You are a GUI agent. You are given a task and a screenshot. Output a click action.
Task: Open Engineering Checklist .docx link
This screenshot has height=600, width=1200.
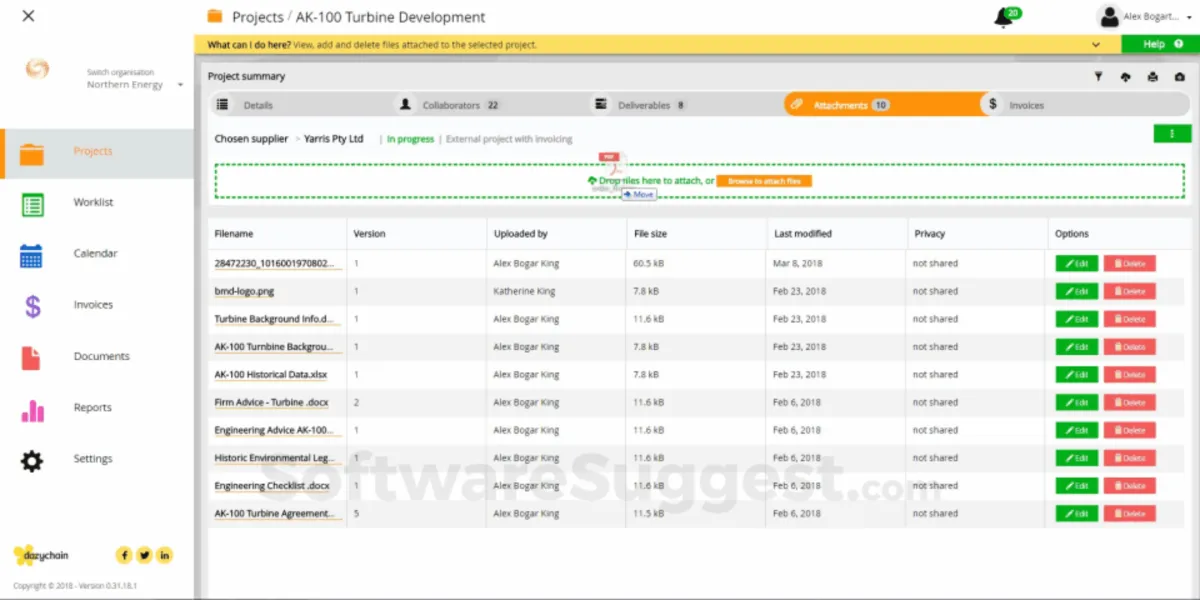pyautogui.click(x=272, y=486)
